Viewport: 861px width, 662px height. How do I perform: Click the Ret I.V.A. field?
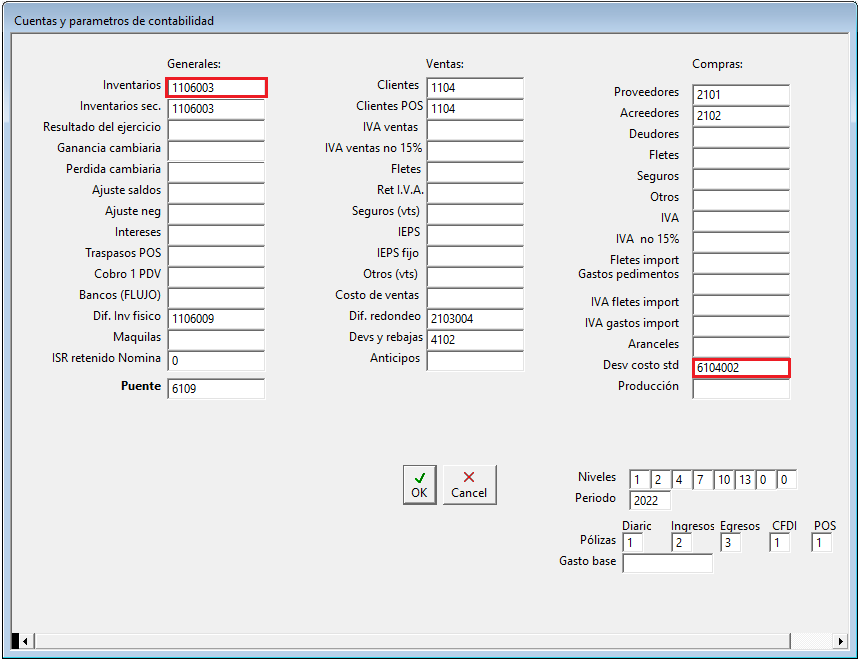coord(476,193)
